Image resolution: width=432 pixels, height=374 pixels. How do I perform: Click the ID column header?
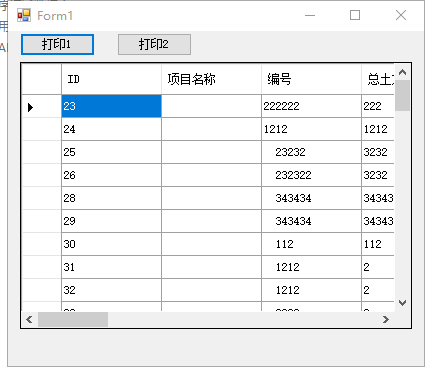tap(111, 79)
